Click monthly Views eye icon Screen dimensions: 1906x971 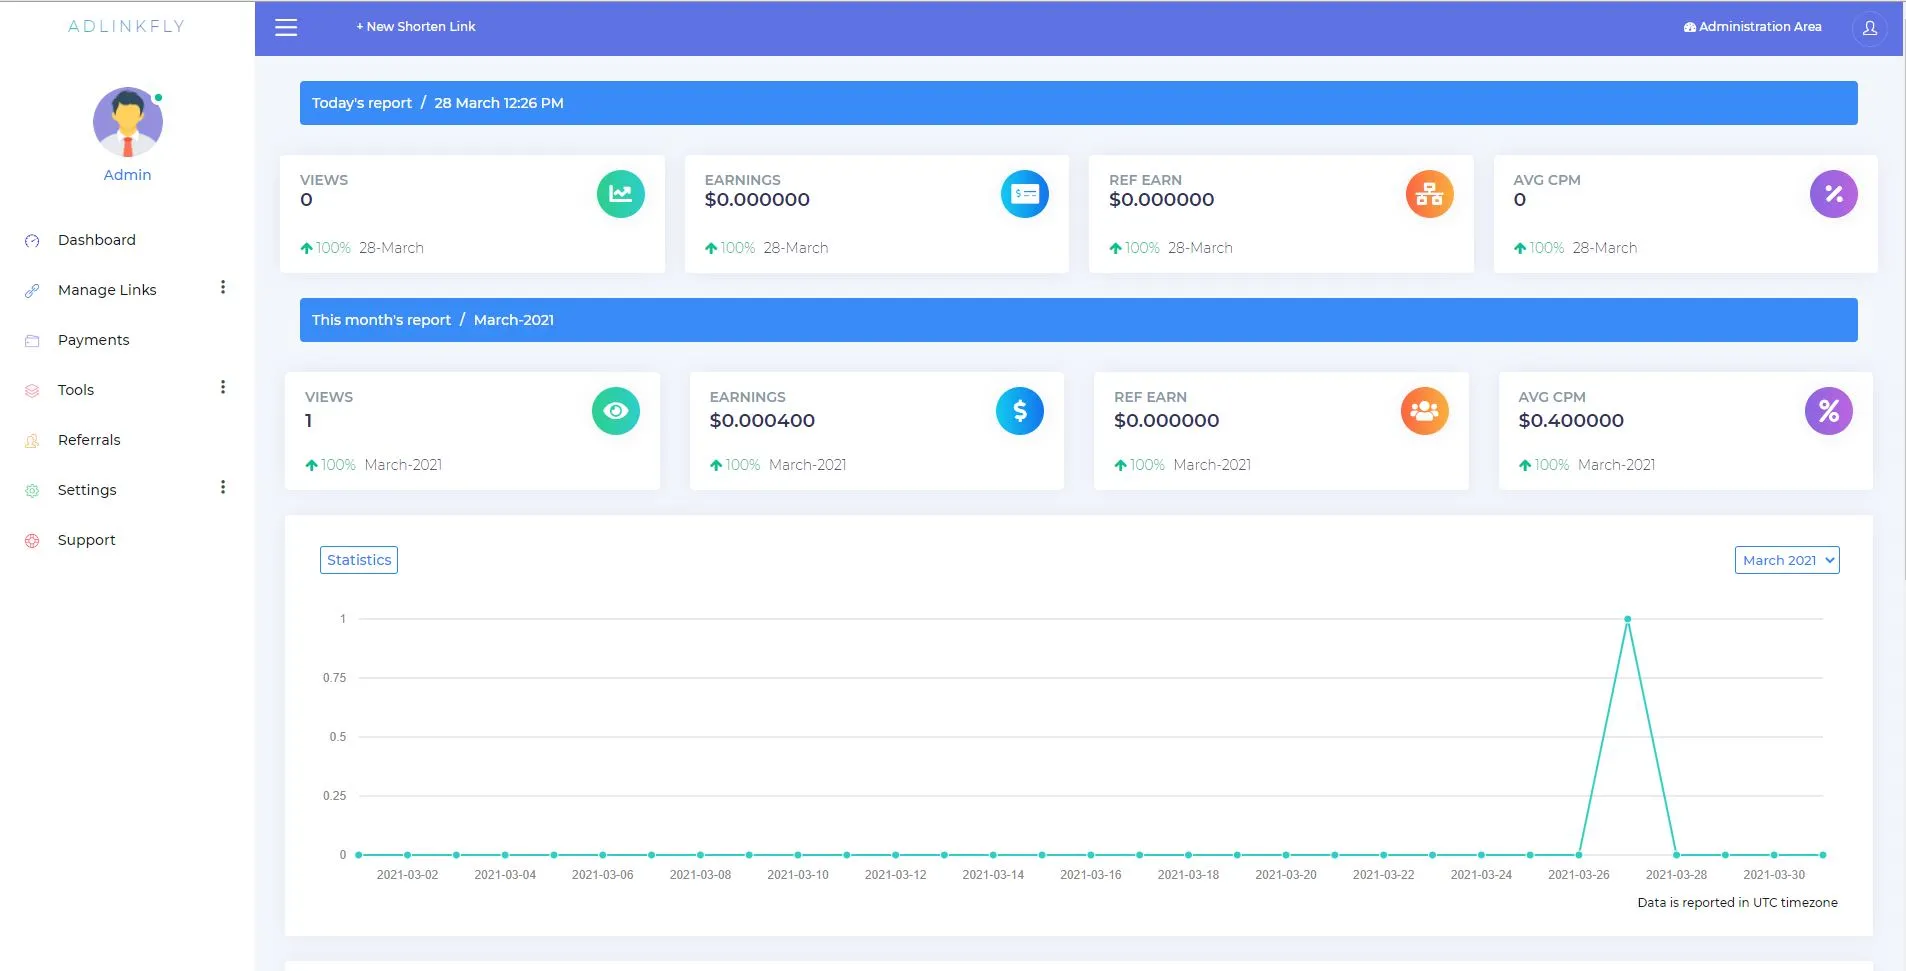(x=615, y=411)
